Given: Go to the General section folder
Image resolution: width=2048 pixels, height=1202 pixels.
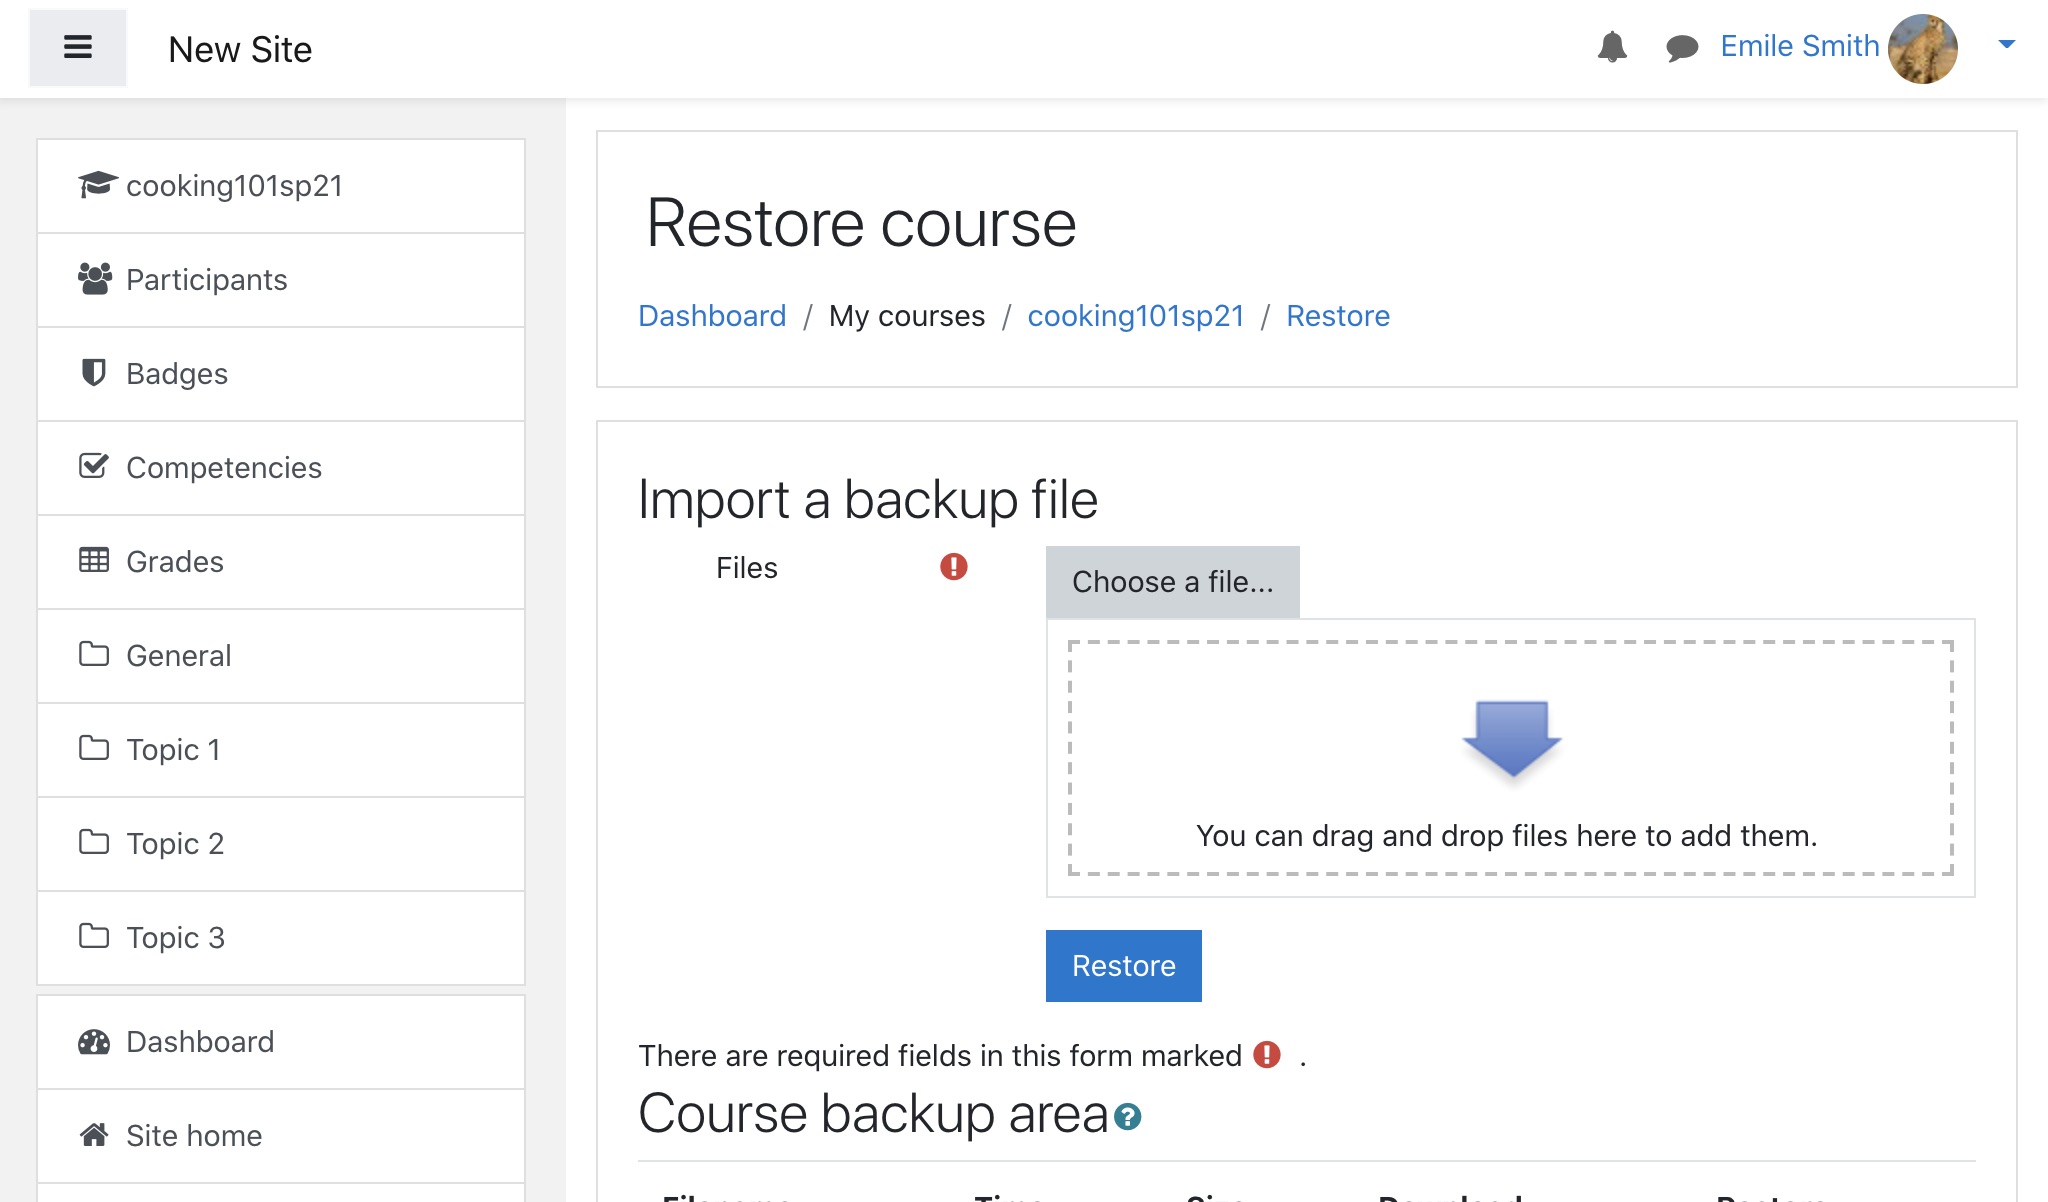Looking at the screenshot, I should pos(178,656).
